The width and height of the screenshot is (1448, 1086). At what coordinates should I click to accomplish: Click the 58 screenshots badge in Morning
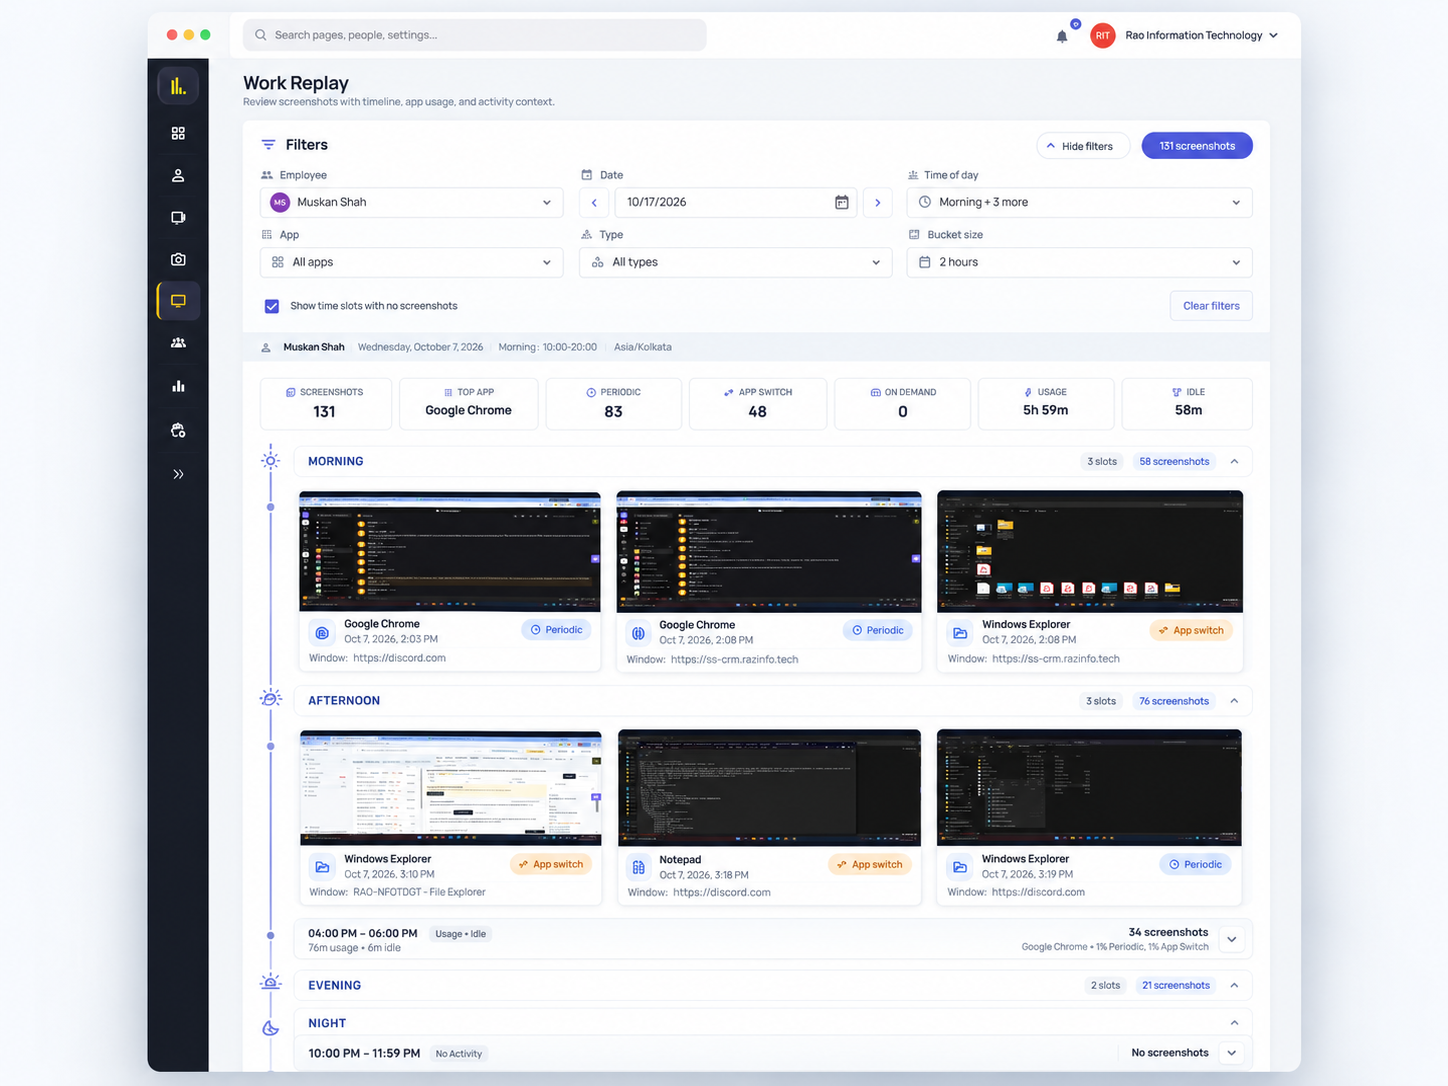pyautogui.click(x=1174, y=461)
